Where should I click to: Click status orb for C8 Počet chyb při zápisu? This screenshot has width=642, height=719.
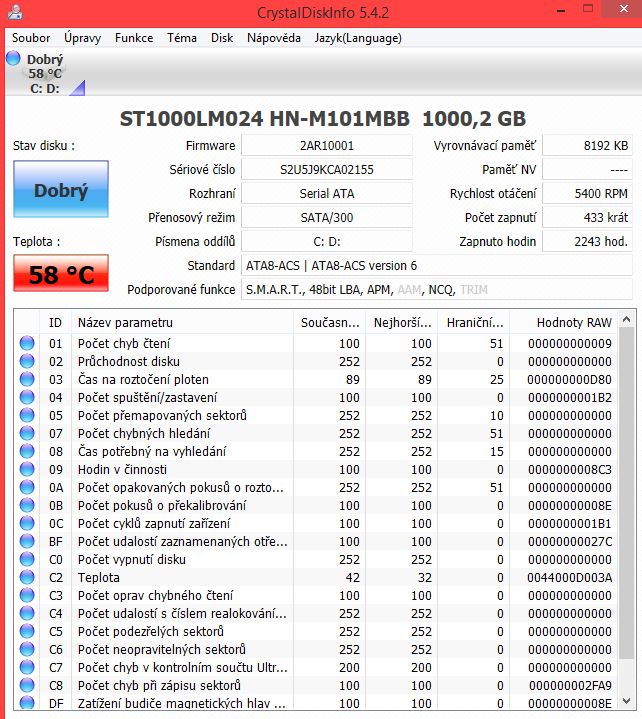pyautogui.click(x=27, y=685)
